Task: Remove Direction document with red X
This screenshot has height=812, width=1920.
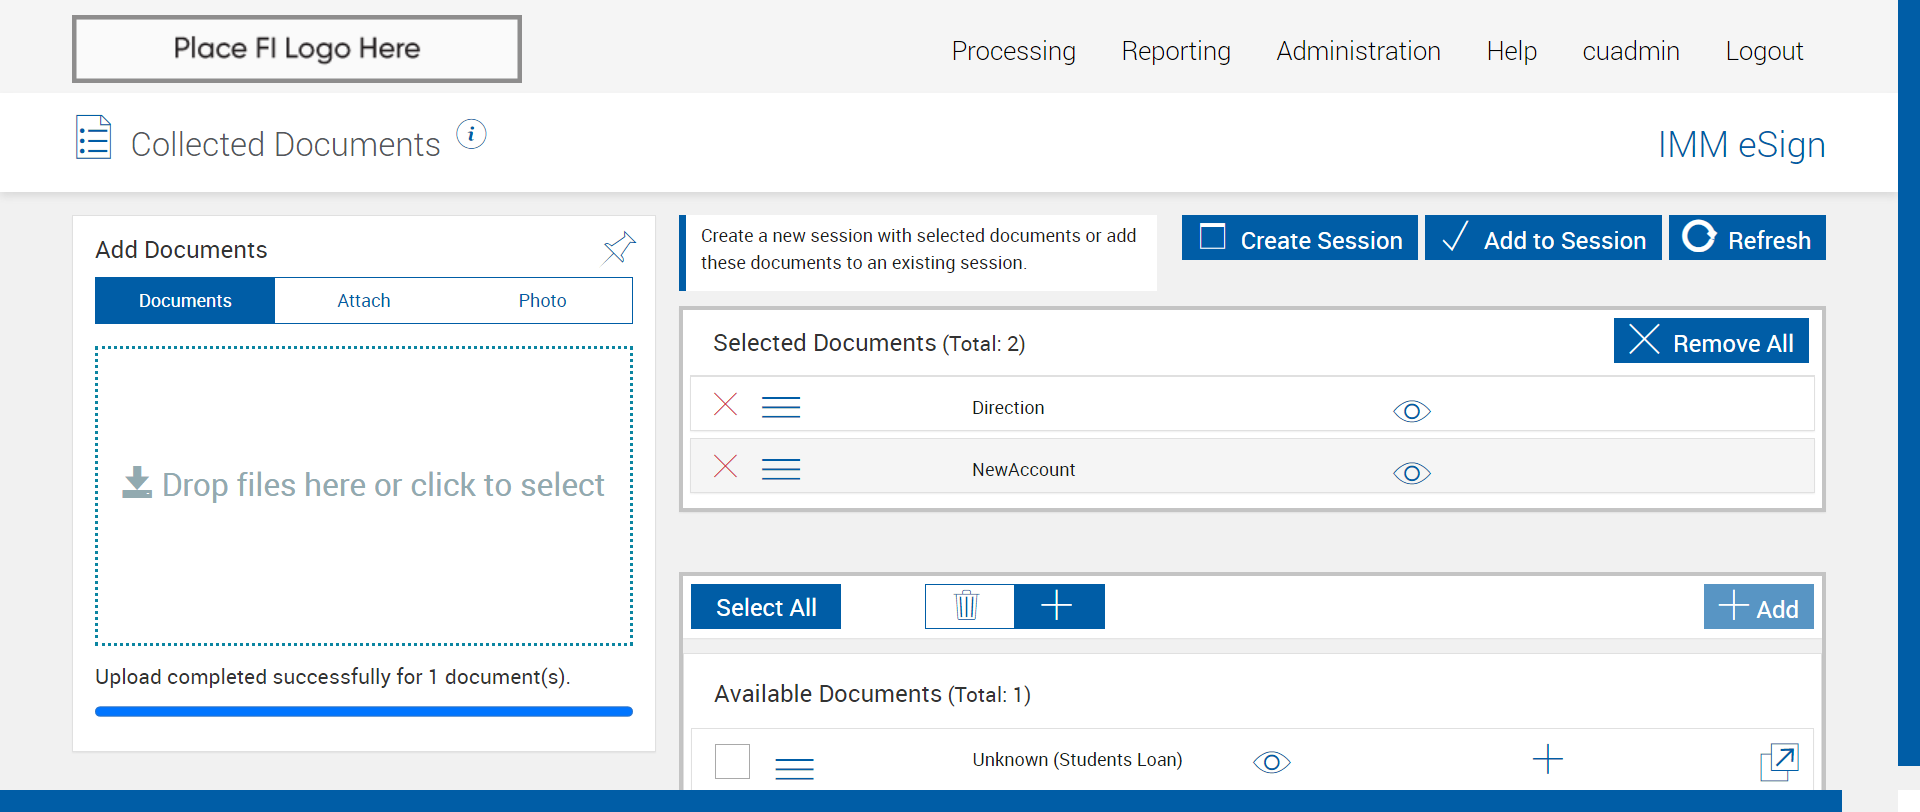Action: click(725, 404)
